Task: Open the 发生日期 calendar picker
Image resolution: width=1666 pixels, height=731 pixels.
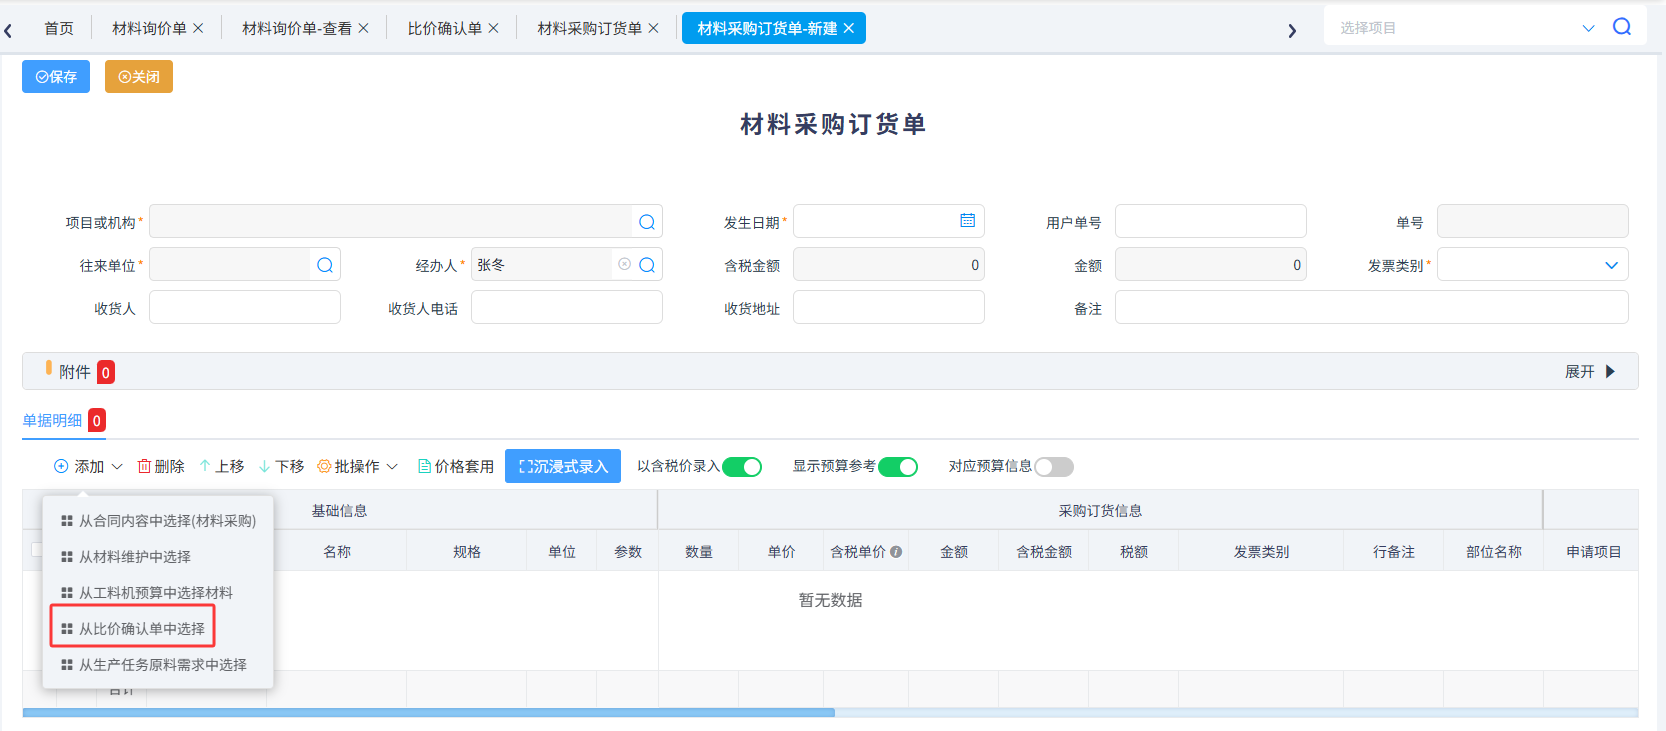Action: tap(968, 220)
